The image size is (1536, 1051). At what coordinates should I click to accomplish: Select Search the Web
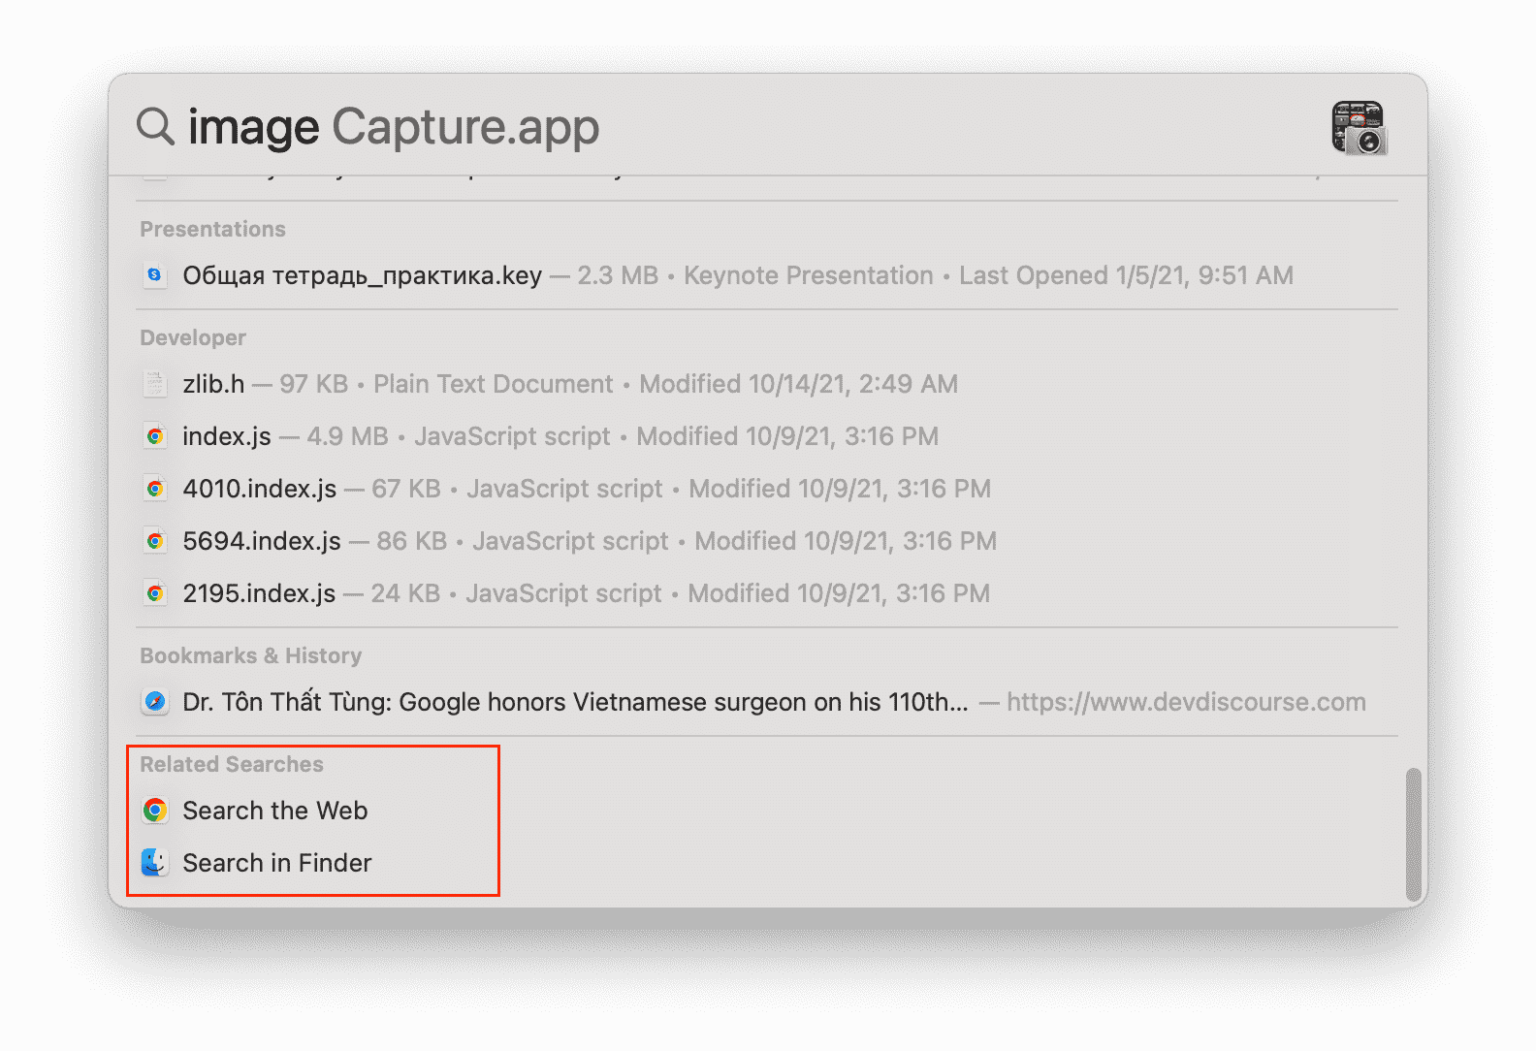276,811
